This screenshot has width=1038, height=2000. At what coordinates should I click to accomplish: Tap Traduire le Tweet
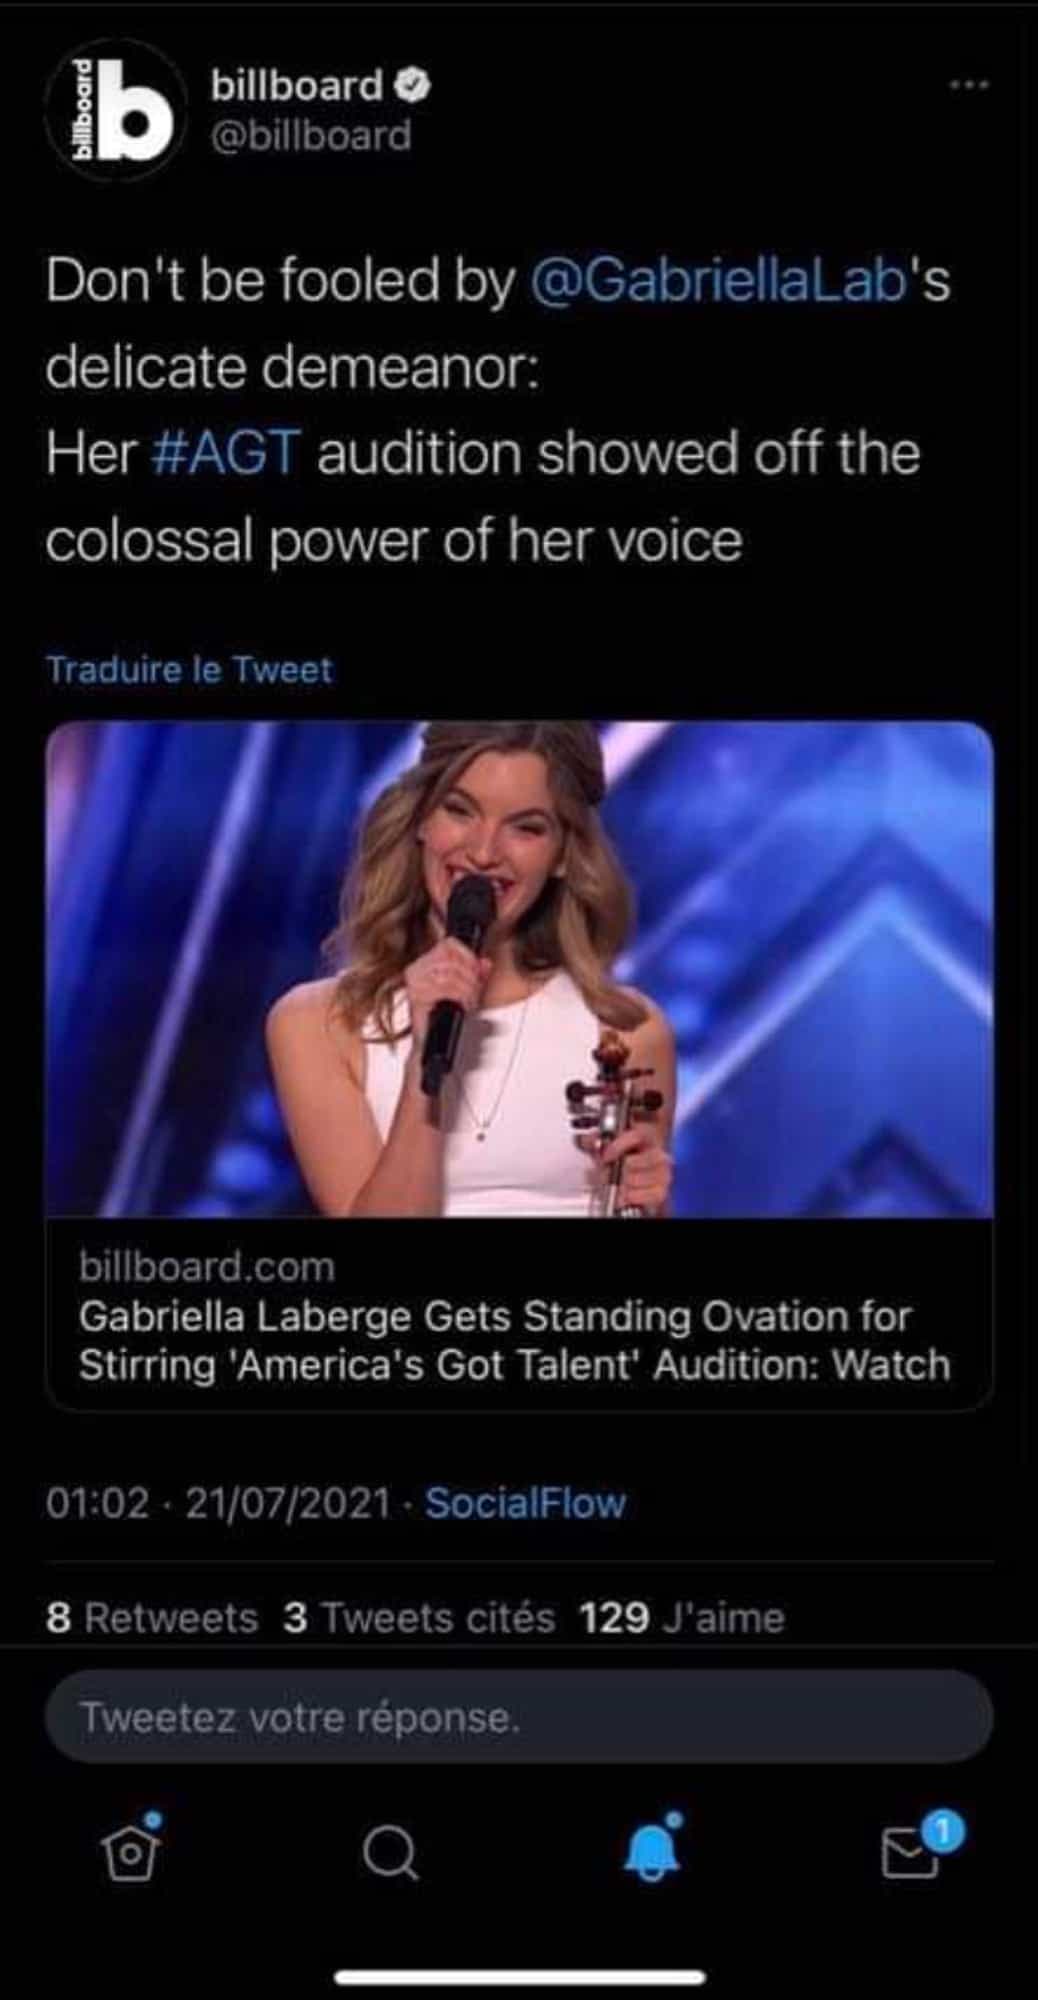click(189, 669)
